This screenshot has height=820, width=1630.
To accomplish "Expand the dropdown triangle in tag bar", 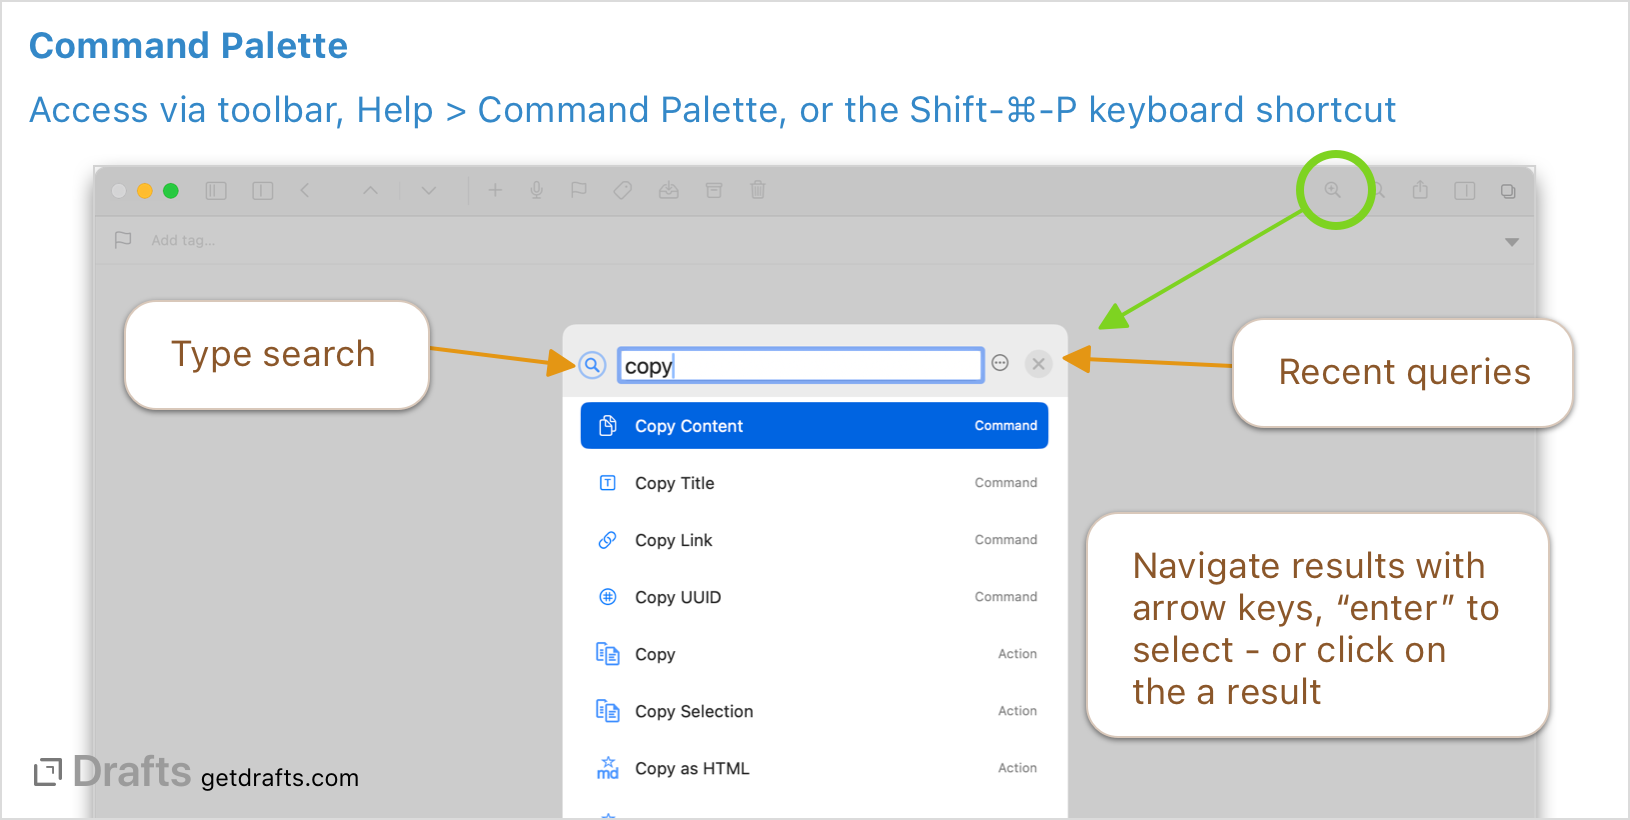I will [1511, 242].
